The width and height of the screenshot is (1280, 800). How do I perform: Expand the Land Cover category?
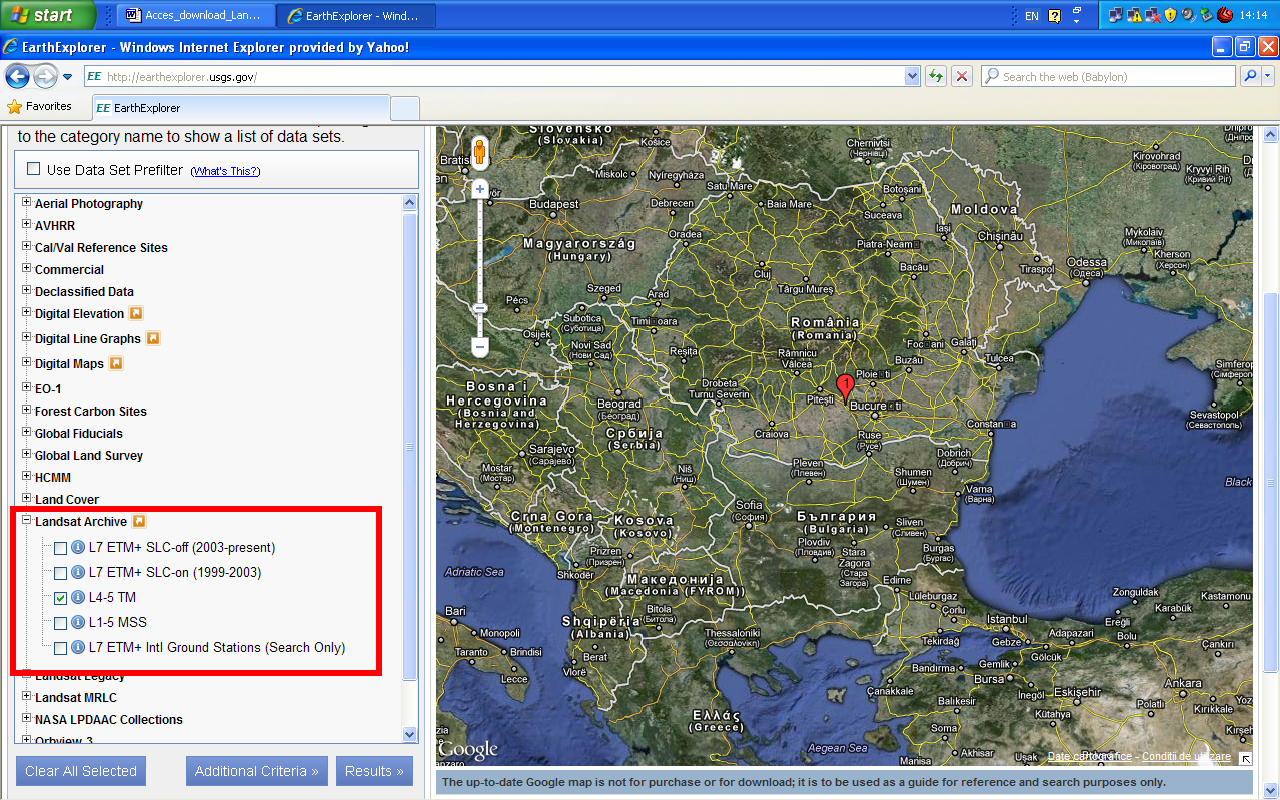[x=27, y=499]
